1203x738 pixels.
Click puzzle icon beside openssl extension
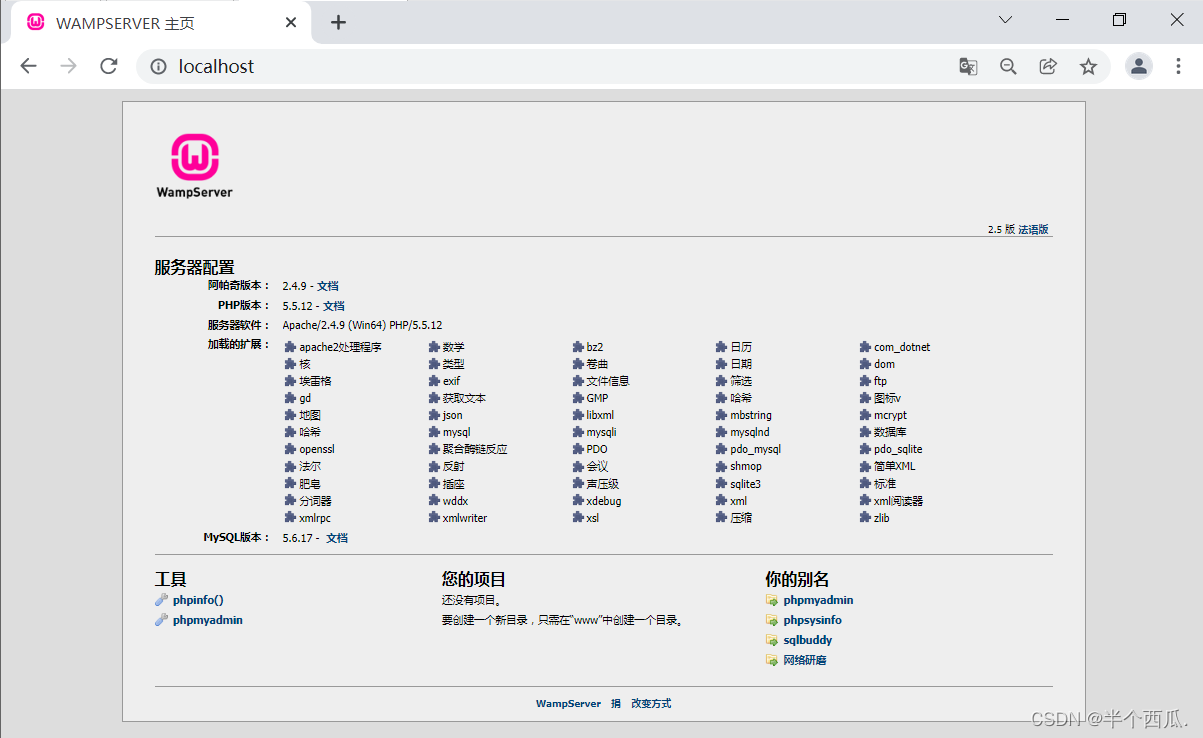pyautogui.click(x=290, y=449)
